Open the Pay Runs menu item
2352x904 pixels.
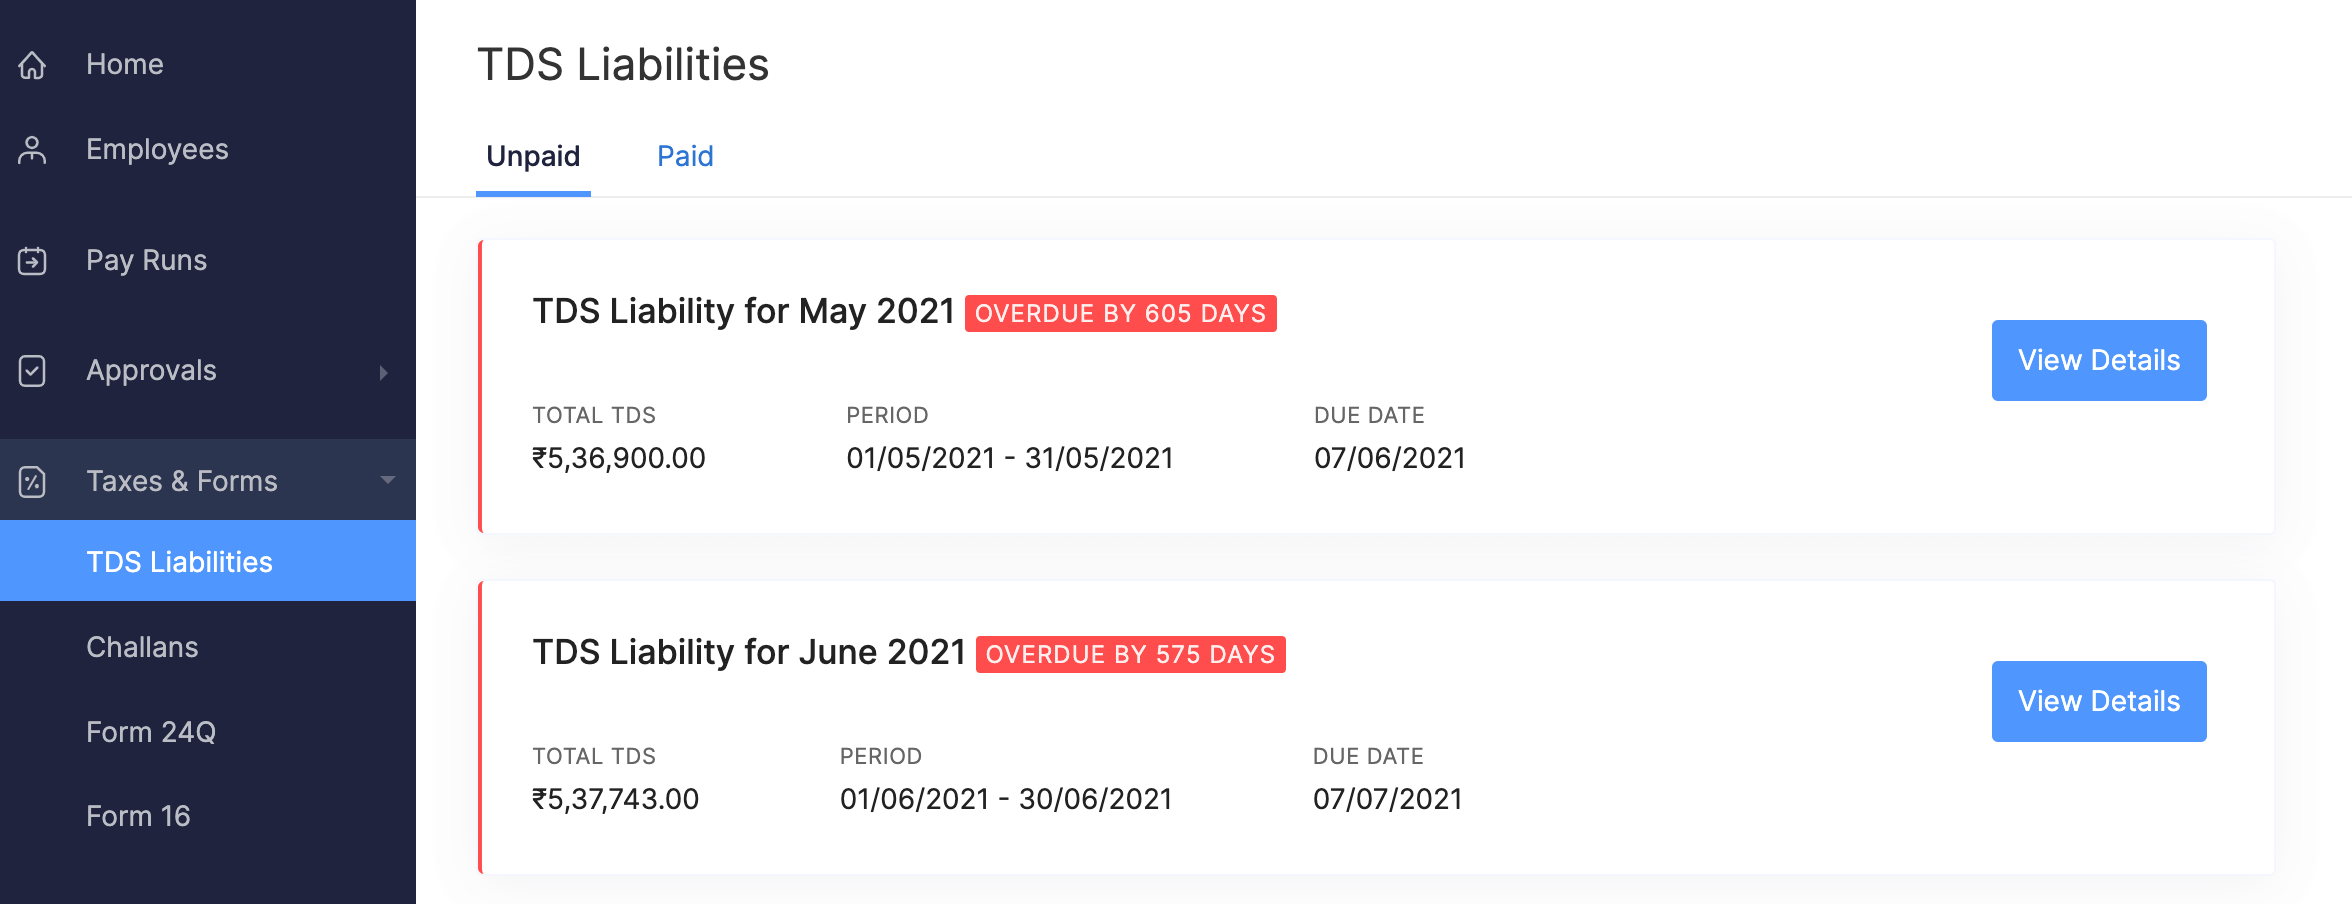pyautogui.click(x=146, y=260)
